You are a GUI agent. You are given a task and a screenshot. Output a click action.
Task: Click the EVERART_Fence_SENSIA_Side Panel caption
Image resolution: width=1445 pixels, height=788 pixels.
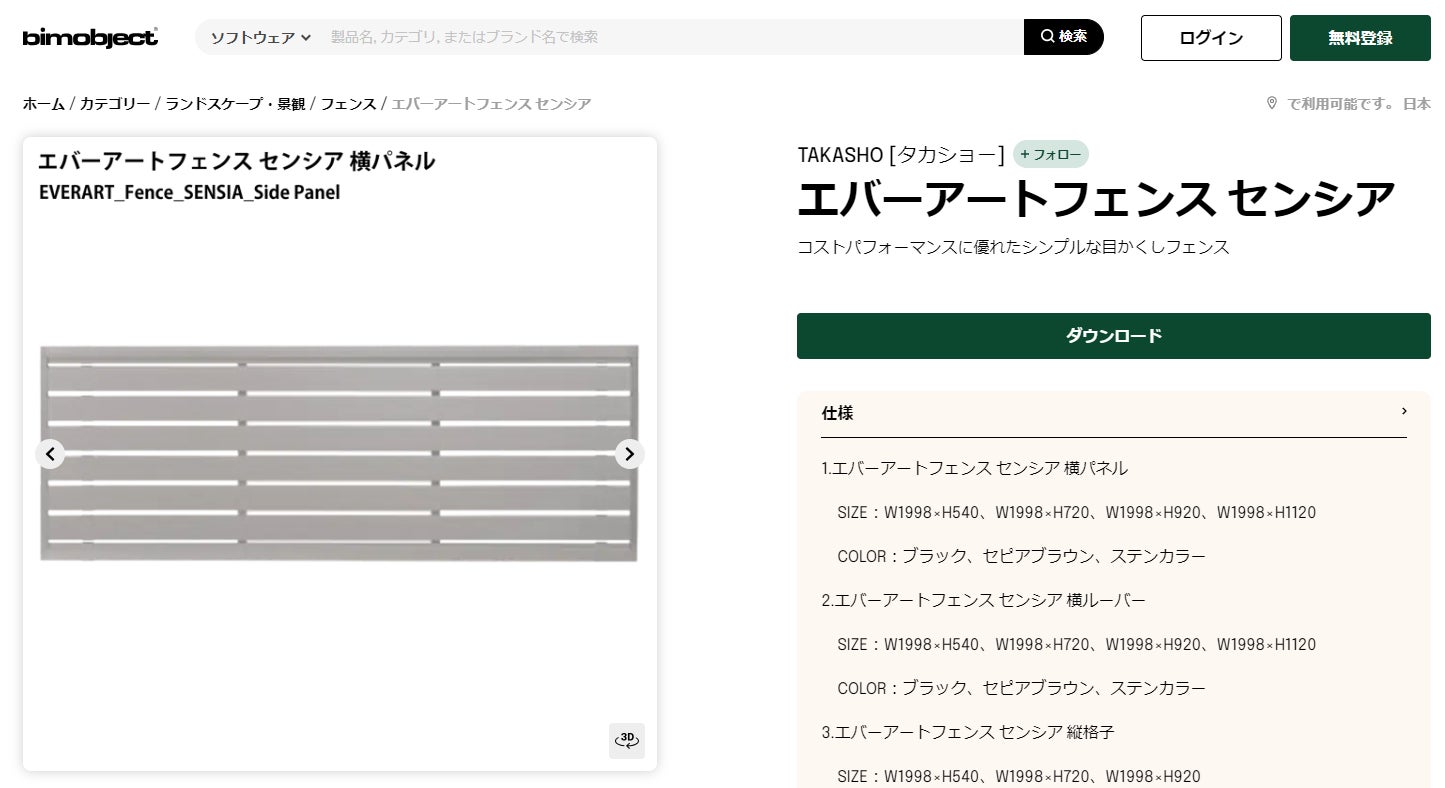pos(189,193)
